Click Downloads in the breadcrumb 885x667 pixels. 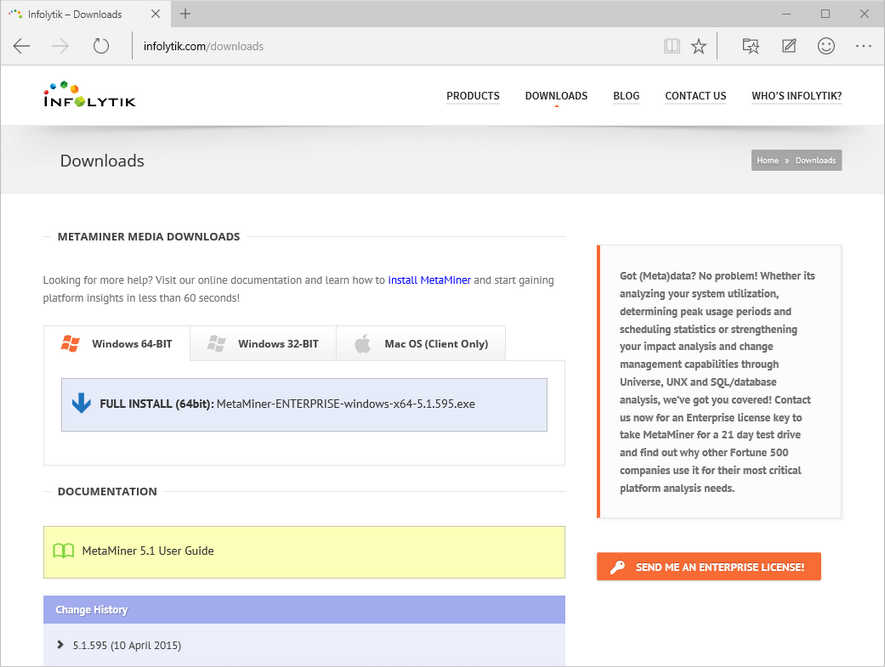[816, 160]
